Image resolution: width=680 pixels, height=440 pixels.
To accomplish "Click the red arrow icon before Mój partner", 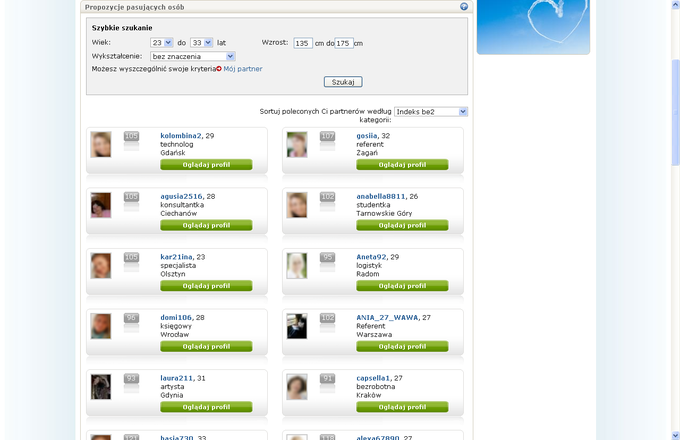I will (219, 68).
